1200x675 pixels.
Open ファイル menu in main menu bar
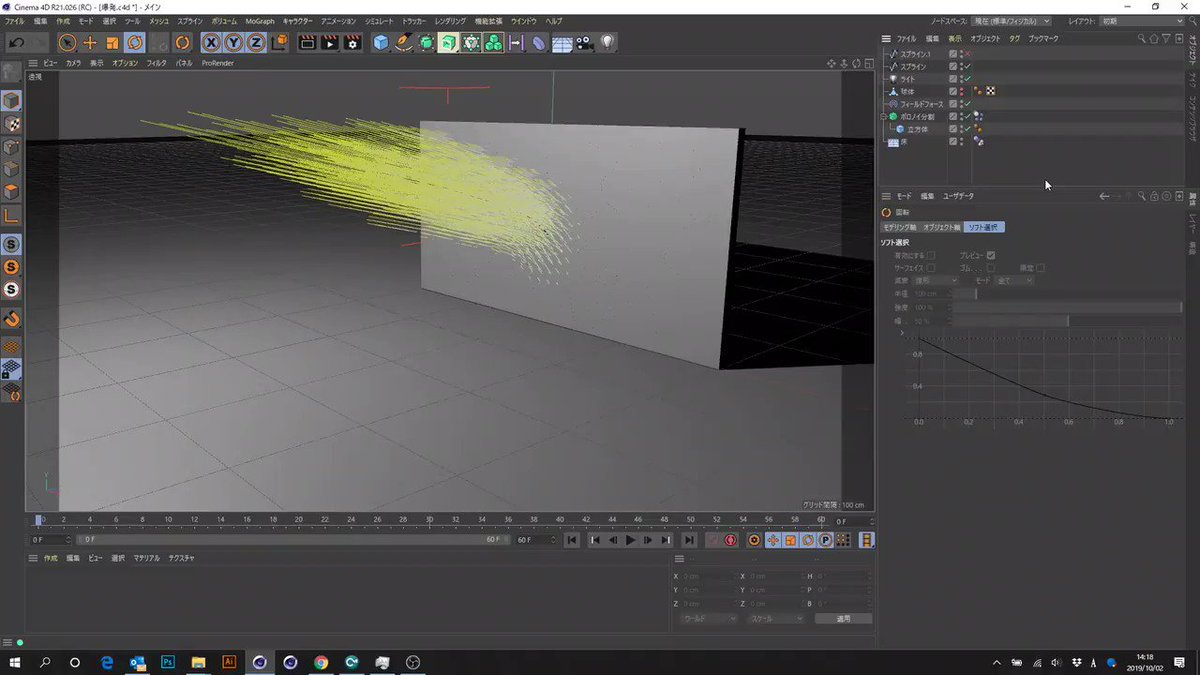pos(15,21)
